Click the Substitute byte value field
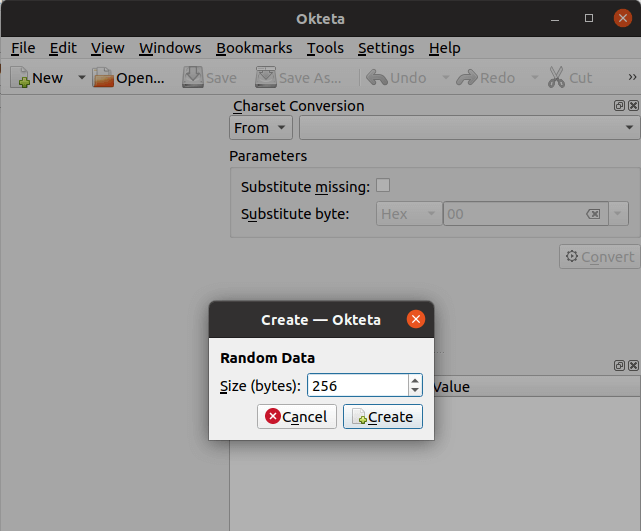This screenshot has height=531, width=641. coord(513,214)
